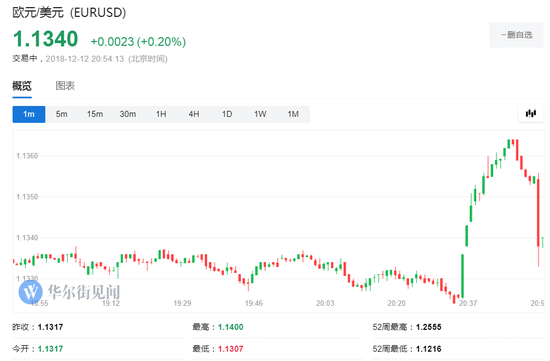
Task: Click the 20:20 time axis label
Action: click(396, 303)
